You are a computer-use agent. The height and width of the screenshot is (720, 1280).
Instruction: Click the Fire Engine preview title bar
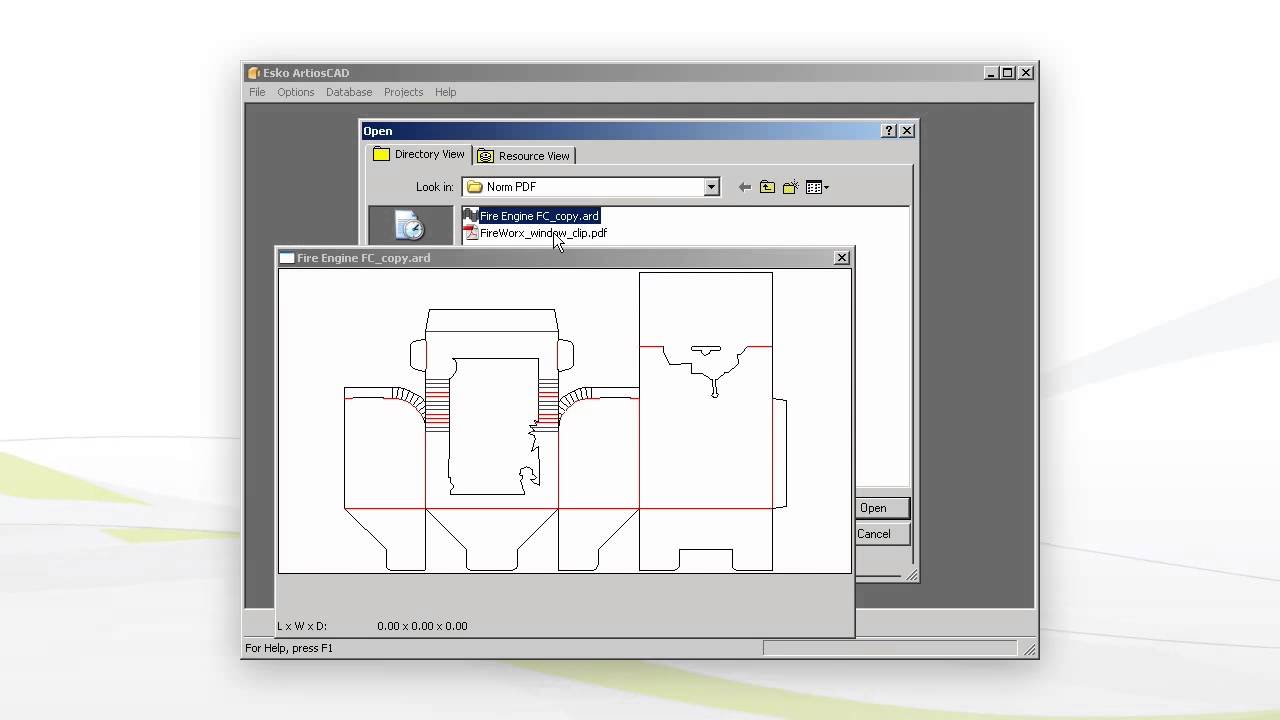pos(565,258)
